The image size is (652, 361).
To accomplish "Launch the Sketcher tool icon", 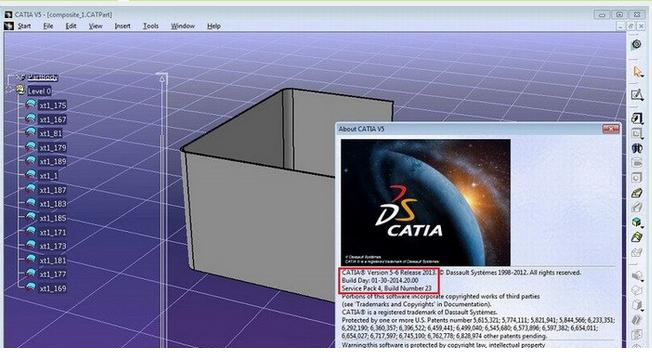I will point(637,95).
